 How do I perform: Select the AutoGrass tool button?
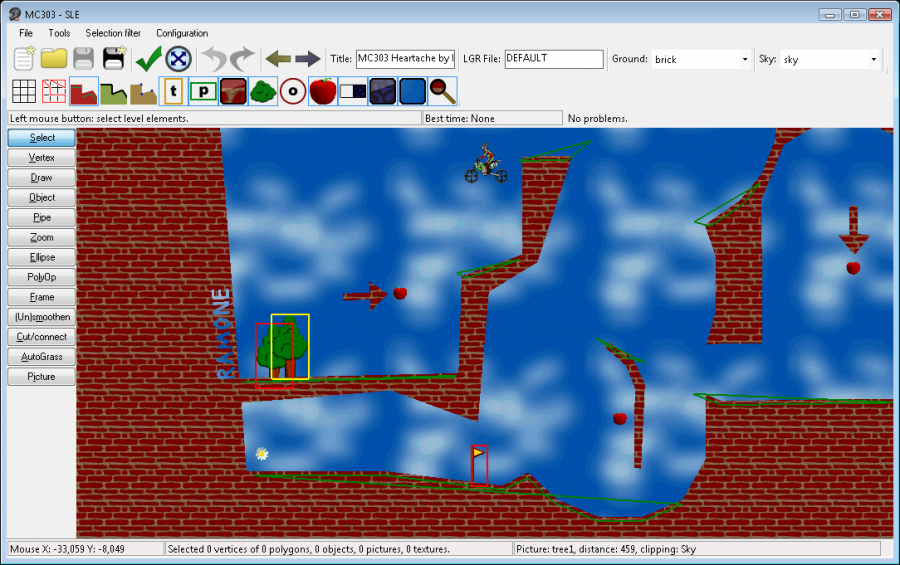click(41, 357)
